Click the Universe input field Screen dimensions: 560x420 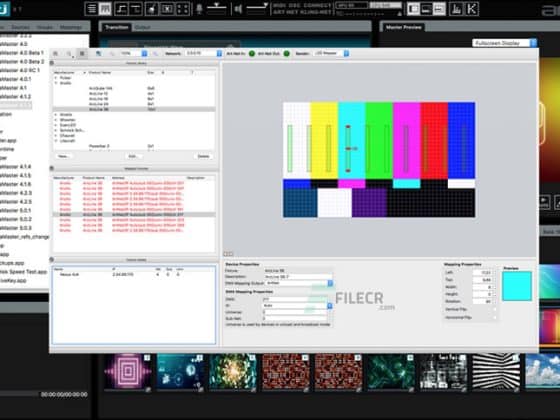(x=295, y=312)
